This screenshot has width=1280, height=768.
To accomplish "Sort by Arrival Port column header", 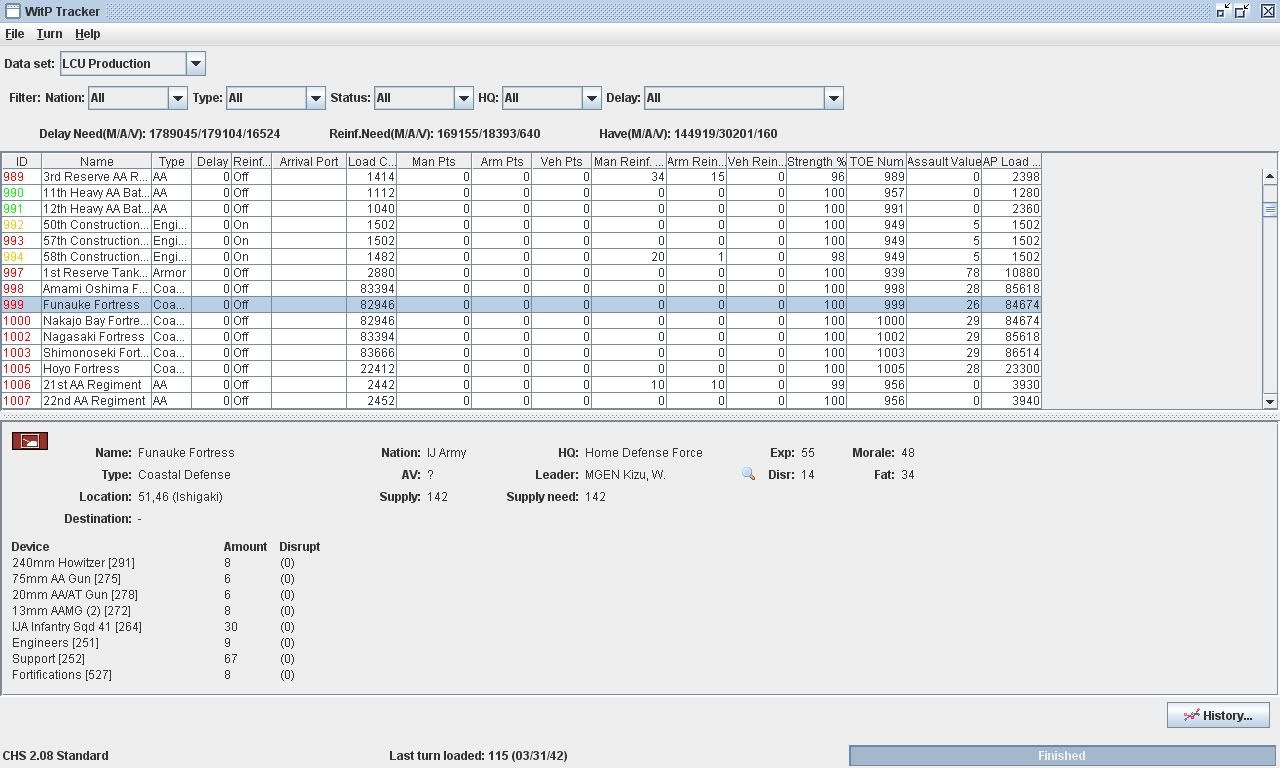I will click(x=309, y=161).
